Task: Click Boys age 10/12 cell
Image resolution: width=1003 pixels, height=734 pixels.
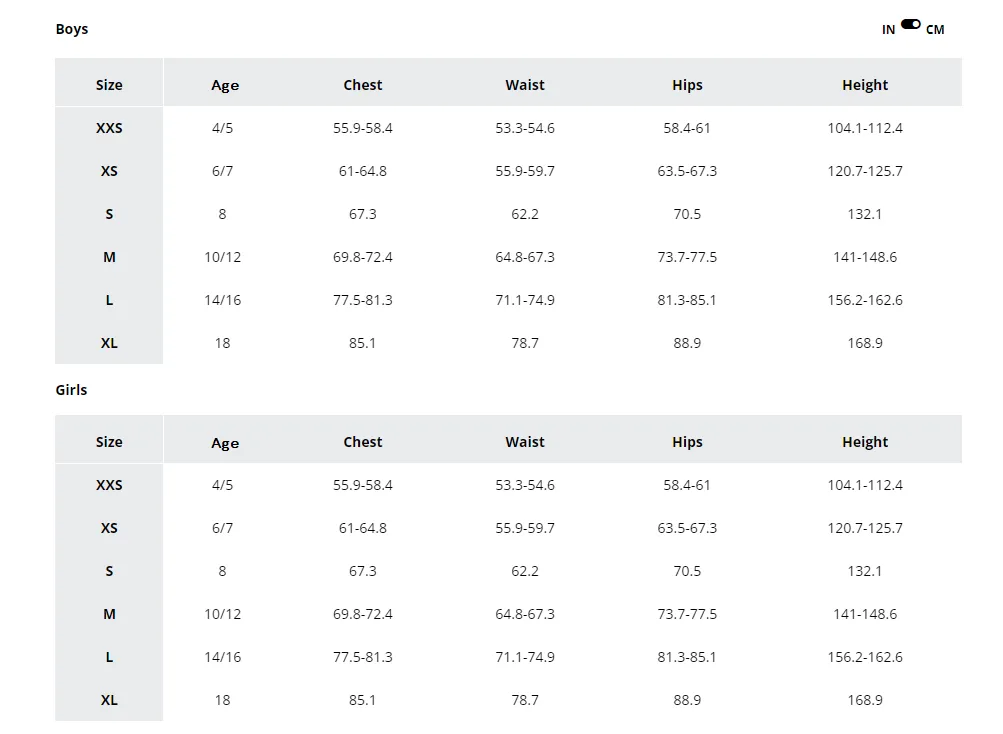Action: click(x=223, y=257)
